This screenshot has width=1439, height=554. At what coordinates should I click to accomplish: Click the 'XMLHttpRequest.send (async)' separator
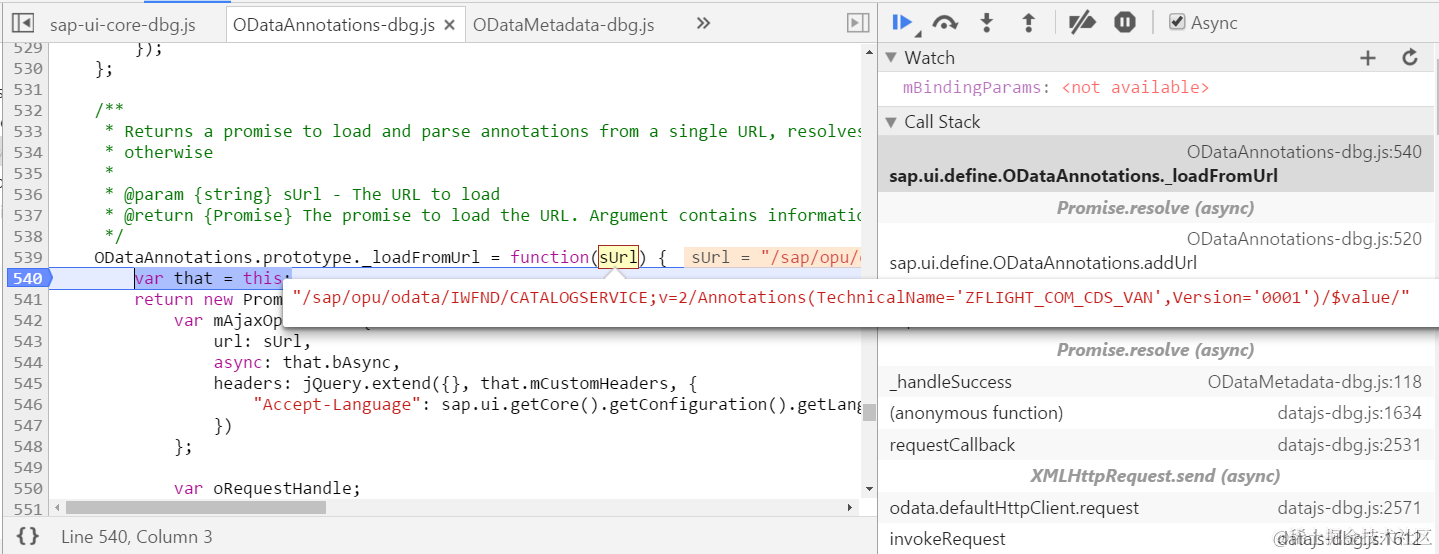(1155, 476)
